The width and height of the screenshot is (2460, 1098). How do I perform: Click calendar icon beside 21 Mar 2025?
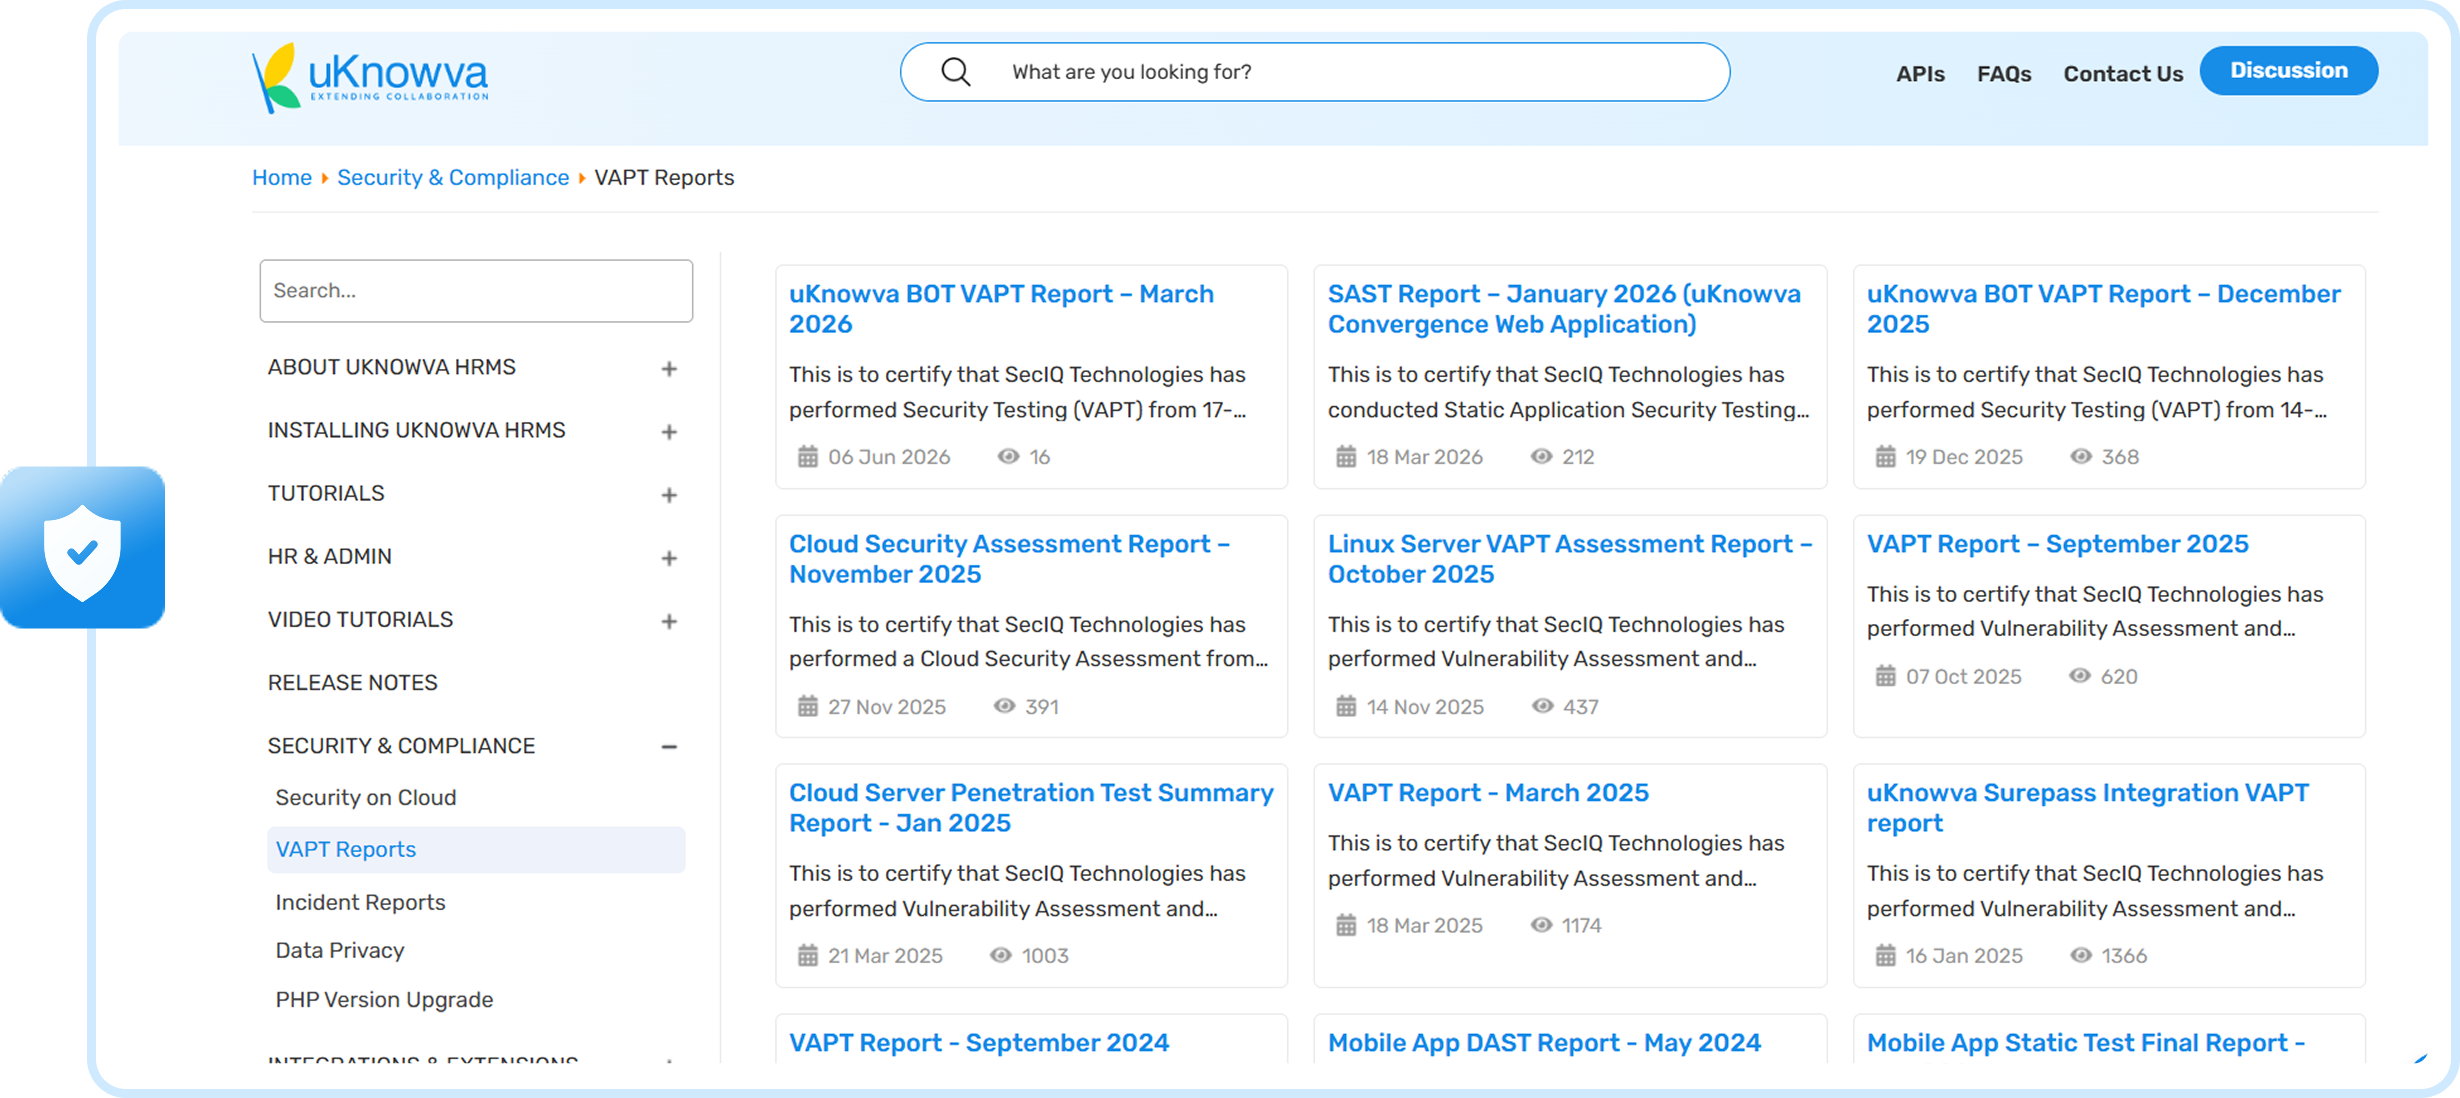pyautogui.click(x=807, y=956)
